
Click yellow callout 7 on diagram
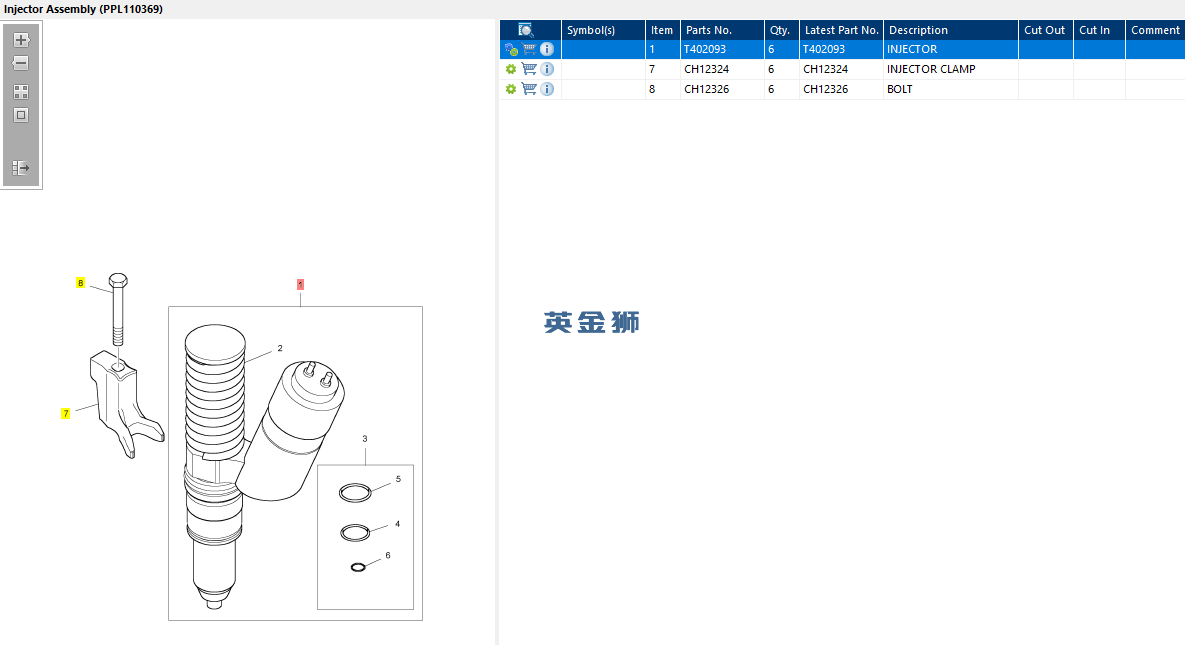66,414
